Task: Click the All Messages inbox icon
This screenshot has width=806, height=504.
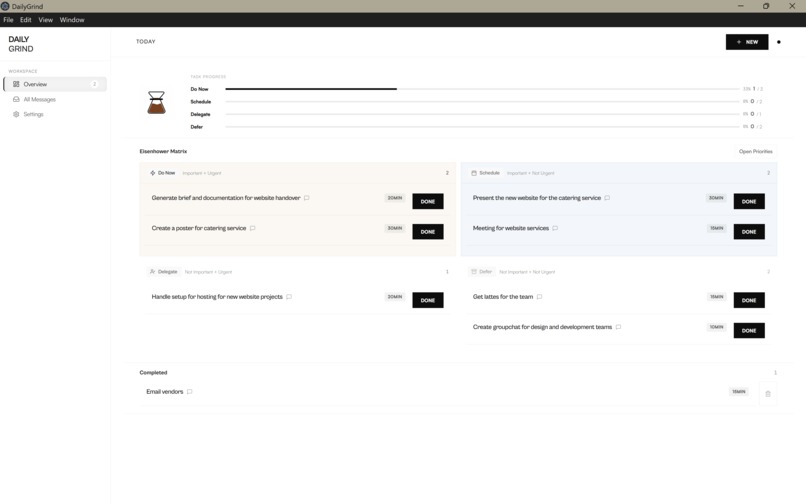Action: 16,99
